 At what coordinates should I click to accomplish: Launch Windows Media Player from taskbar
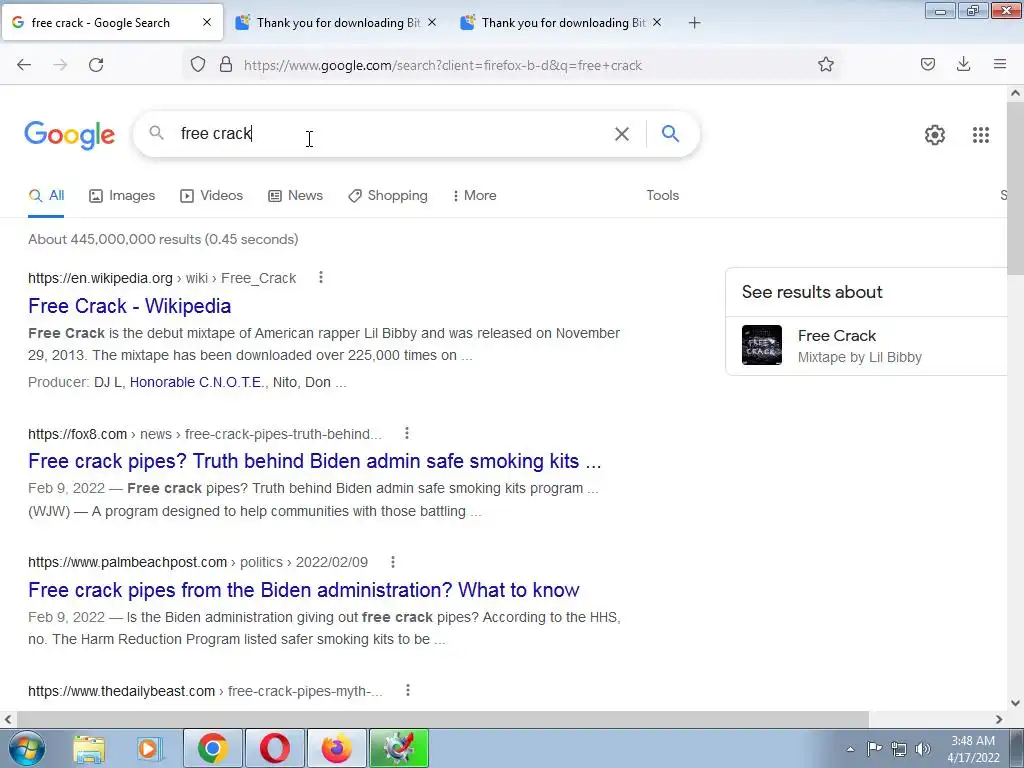click(149, 749)
